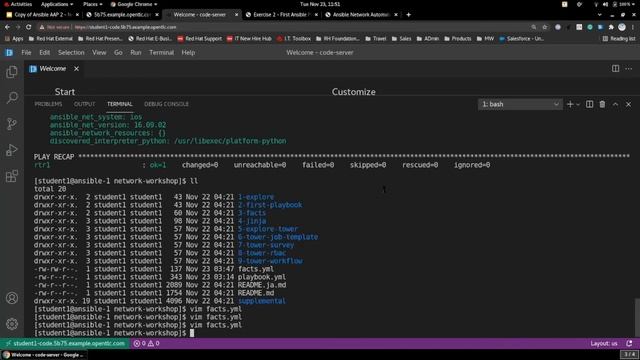Image resolution: width=640 pixels, height=360 pixels.
Task: Reload the browser page
Action: point(29,27)
